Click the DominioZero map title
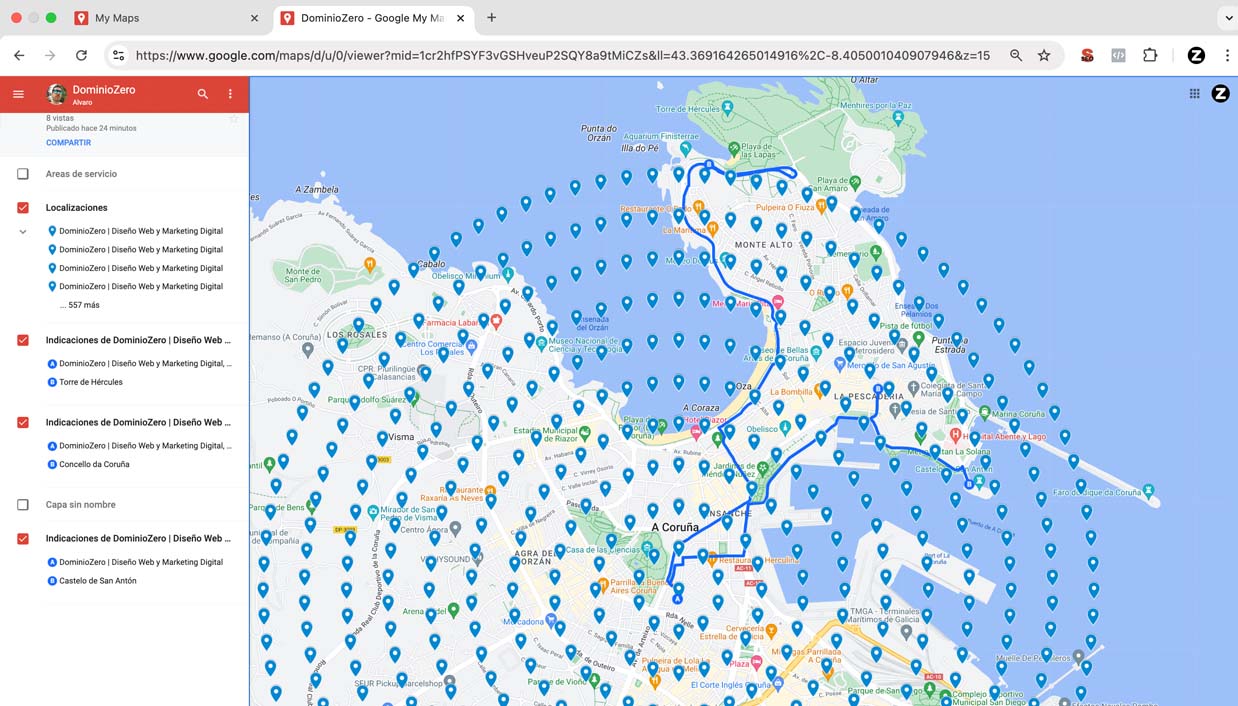The width and height of the screenshot is (1238, 706). (104, 90)
